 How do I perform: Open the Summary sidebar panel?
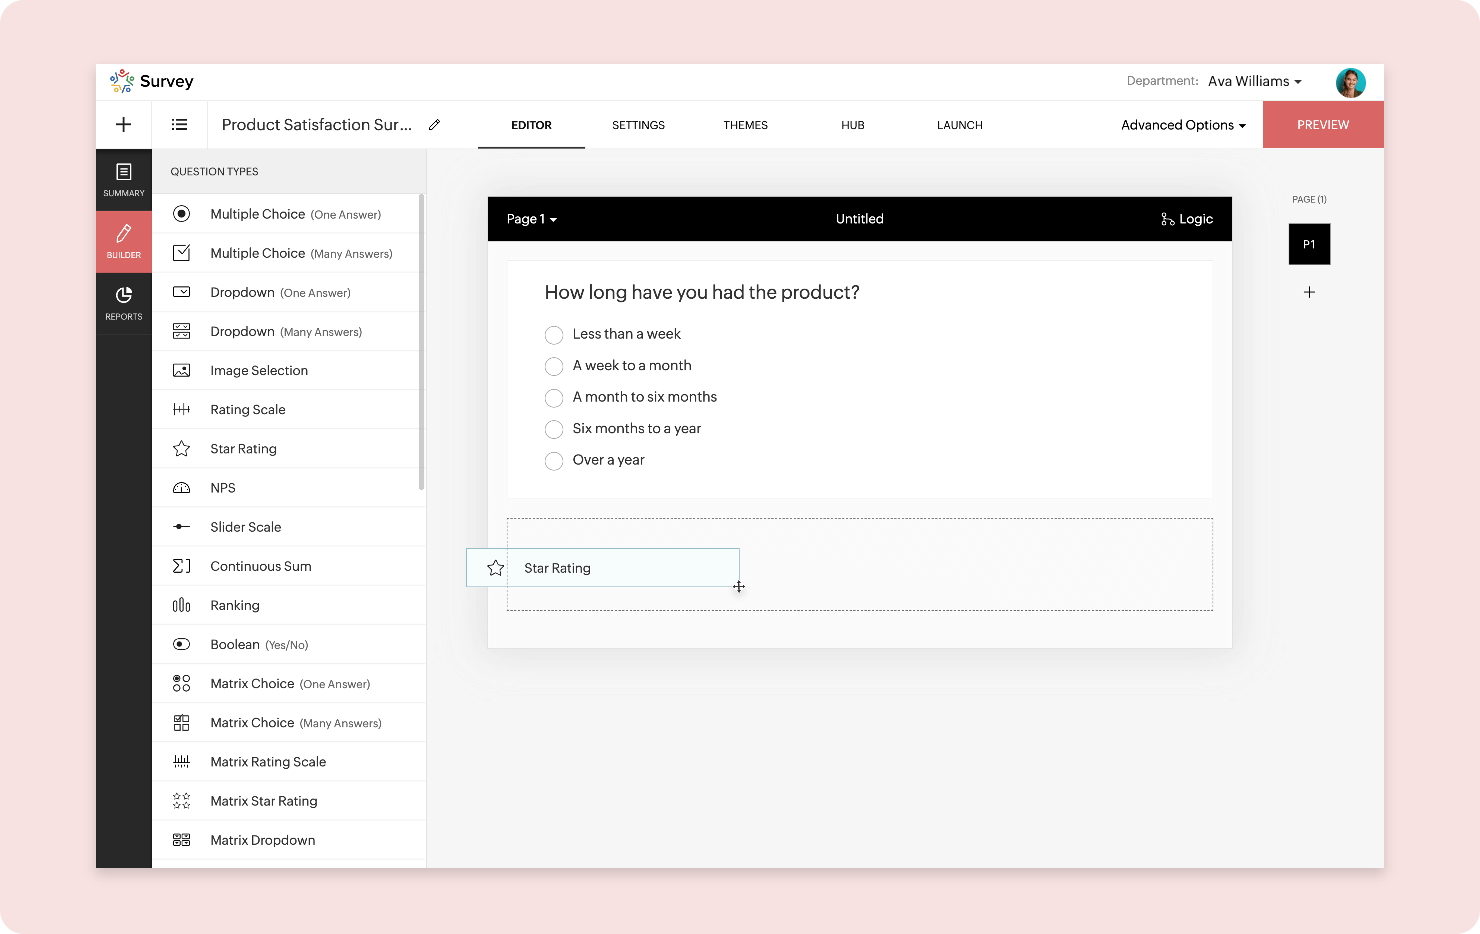tap(124, 180)
